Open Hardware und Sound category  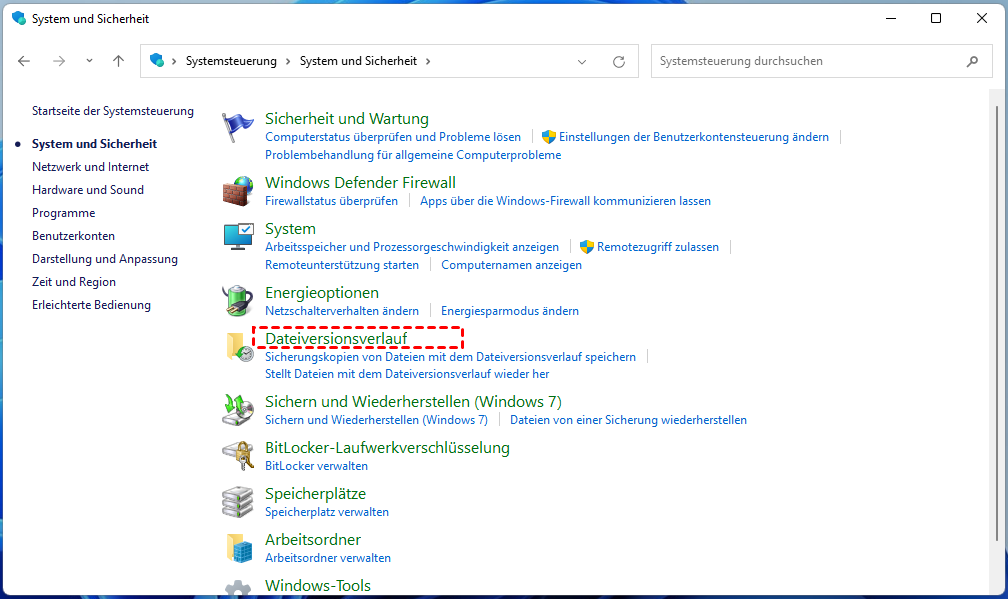[88, 190]
